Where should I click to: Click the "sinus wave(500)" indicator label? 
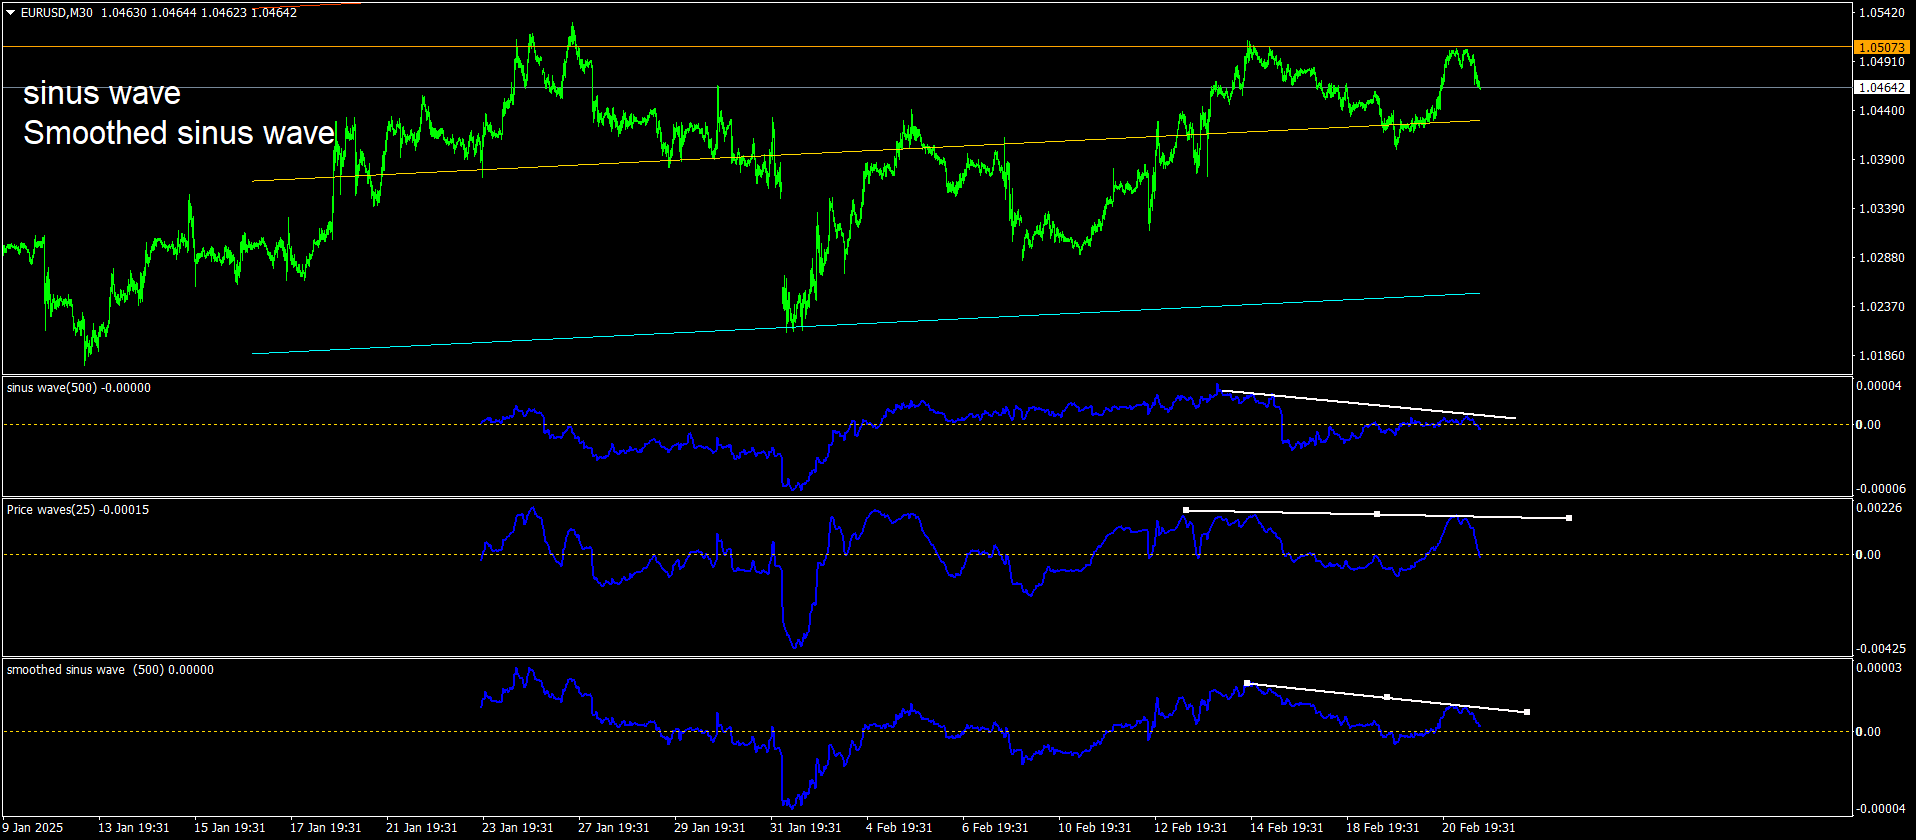52,388
